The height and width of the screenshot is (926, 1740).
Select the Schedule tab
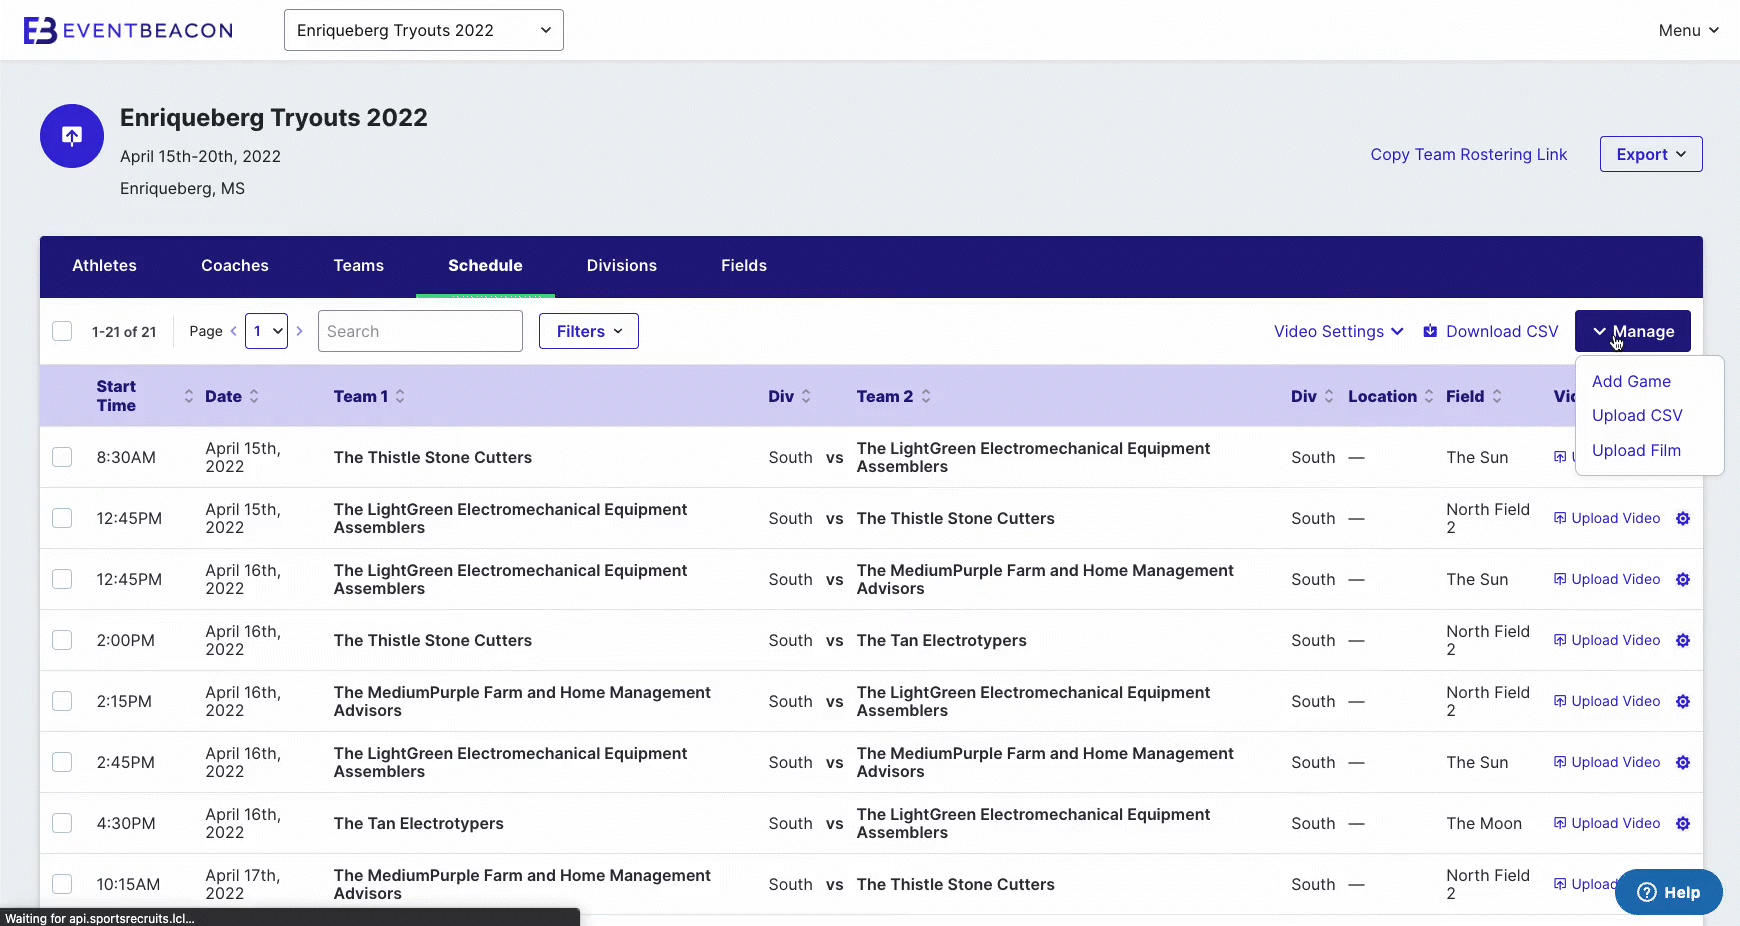click(x=485, y=266)
